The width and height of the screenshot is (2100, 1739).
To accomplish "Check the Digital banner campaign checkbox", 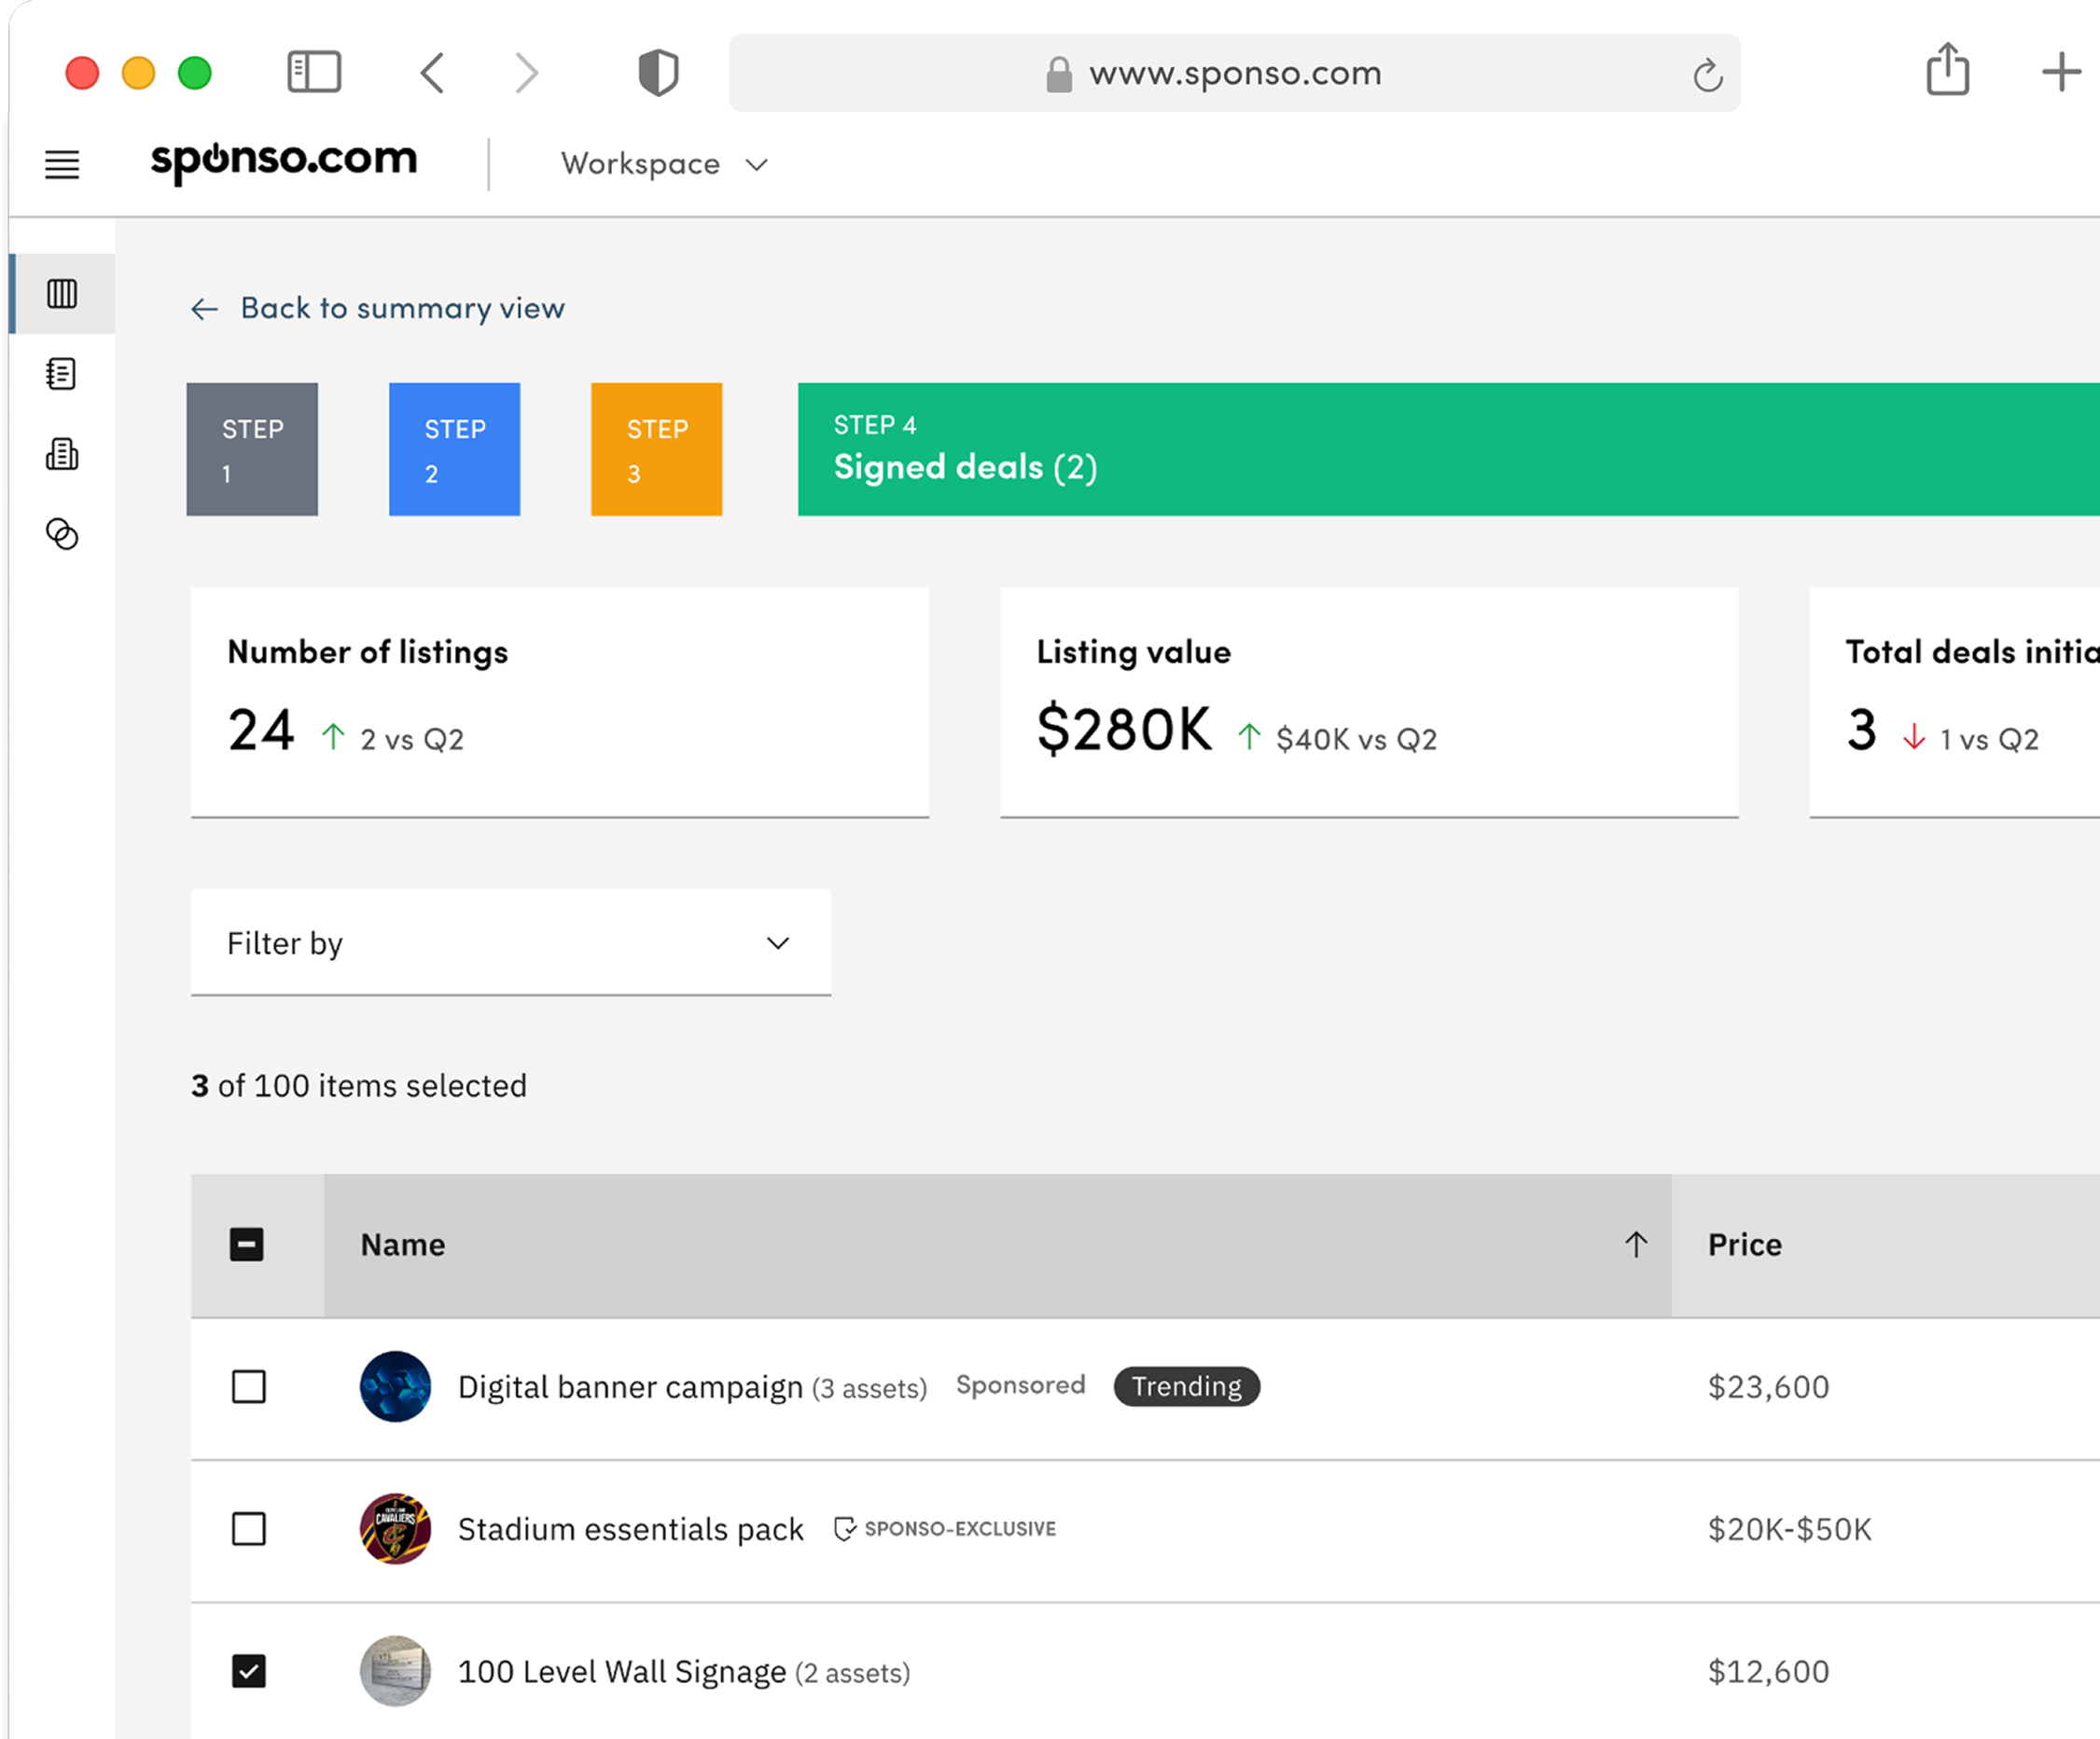I will 249,1387.
